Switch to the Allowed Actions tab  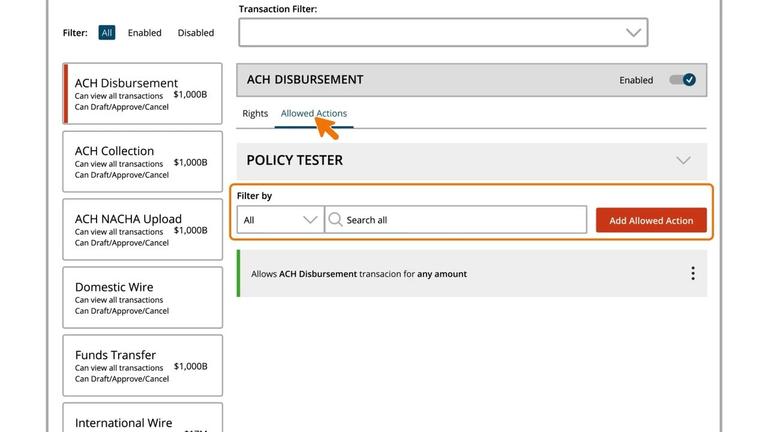tap(314, 113)
